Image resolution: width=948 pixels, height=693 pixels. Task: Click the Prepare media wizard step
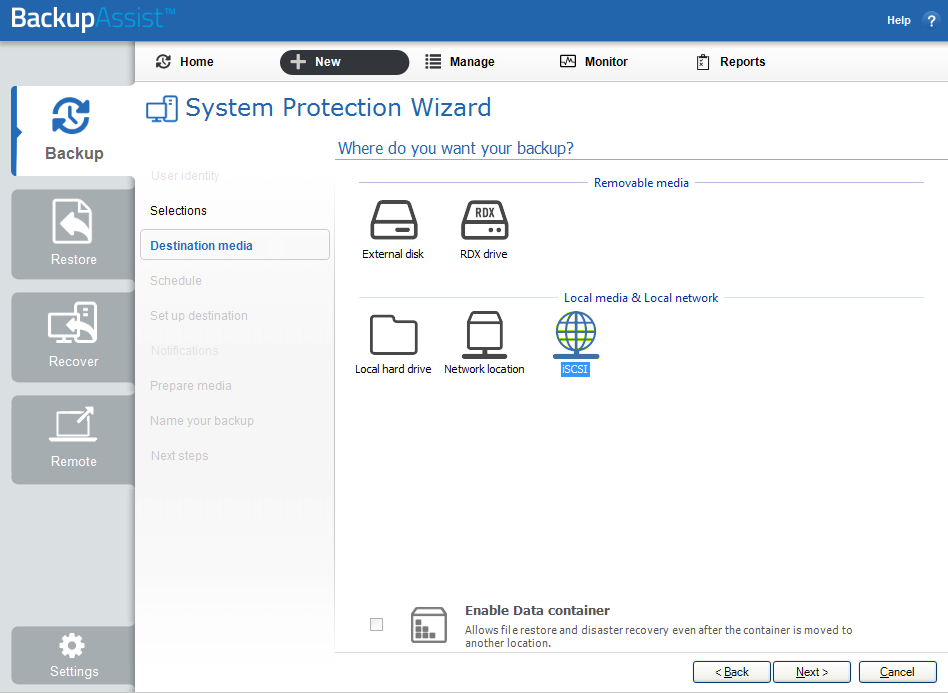coord(190,386)
